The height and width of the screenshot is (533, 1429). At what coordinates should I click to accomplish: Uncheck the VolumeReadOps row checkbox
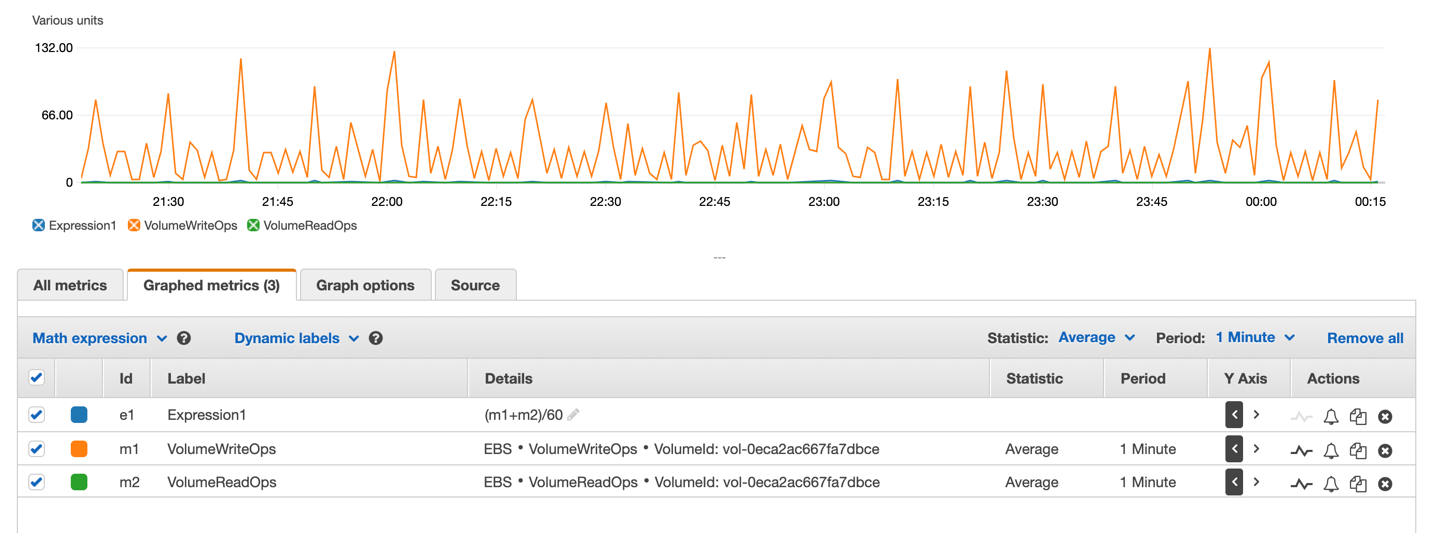coord(37,482)
